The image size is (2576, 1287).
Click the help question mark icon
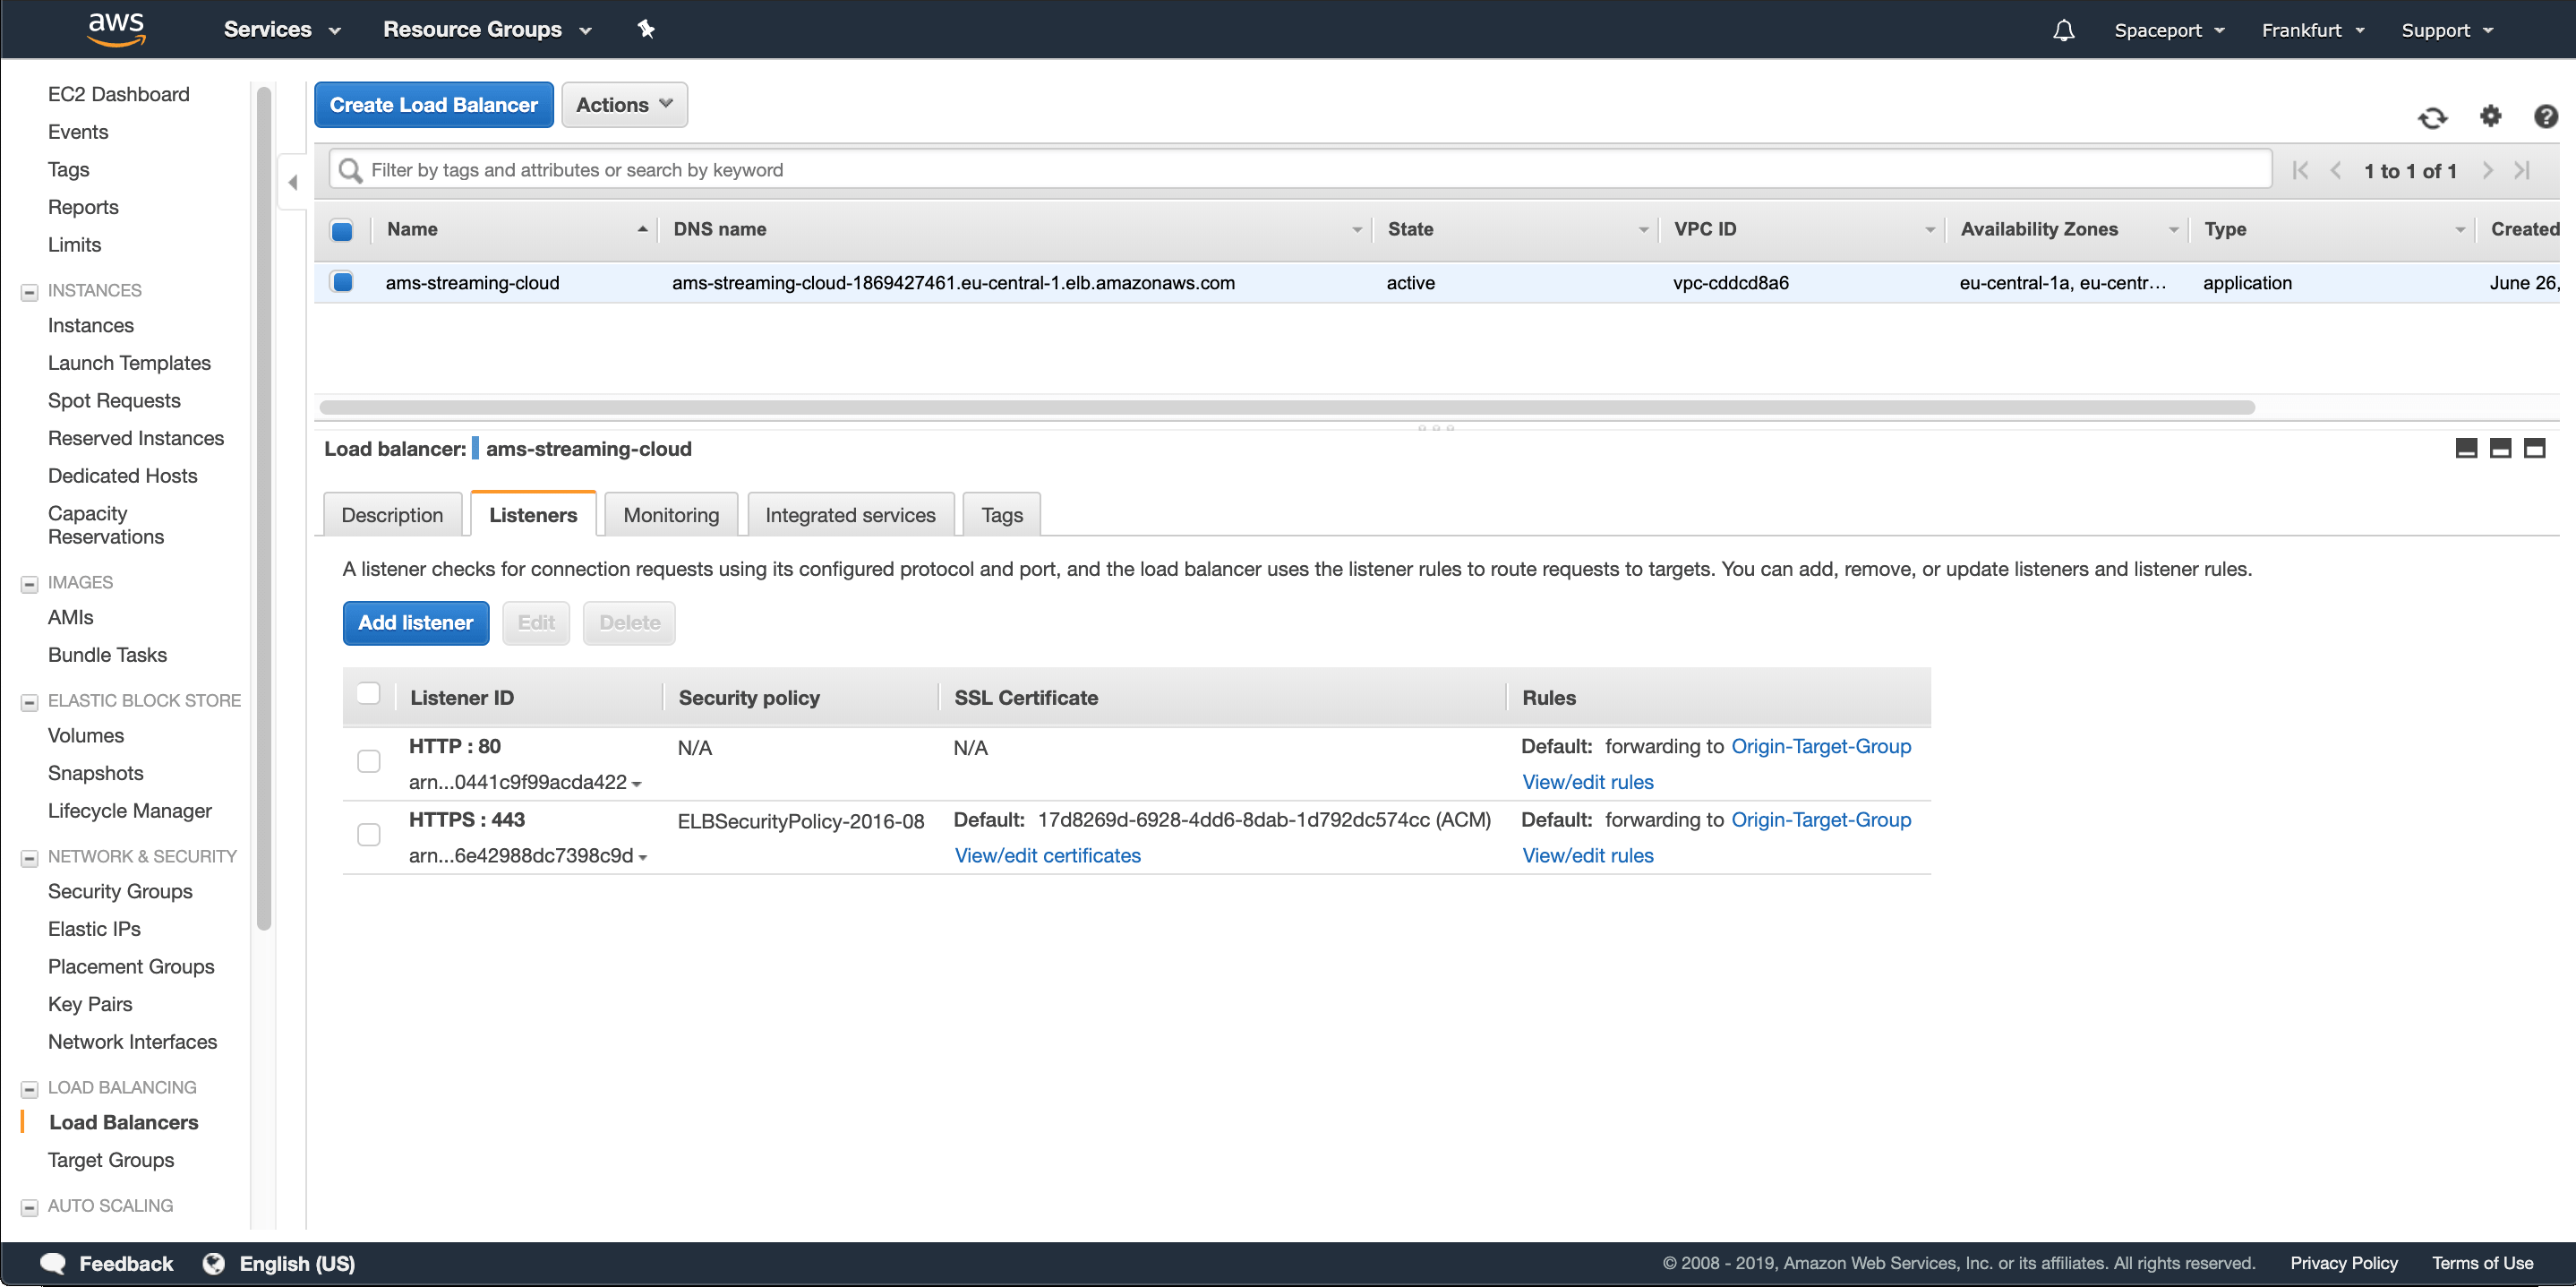pos(2545,116)
